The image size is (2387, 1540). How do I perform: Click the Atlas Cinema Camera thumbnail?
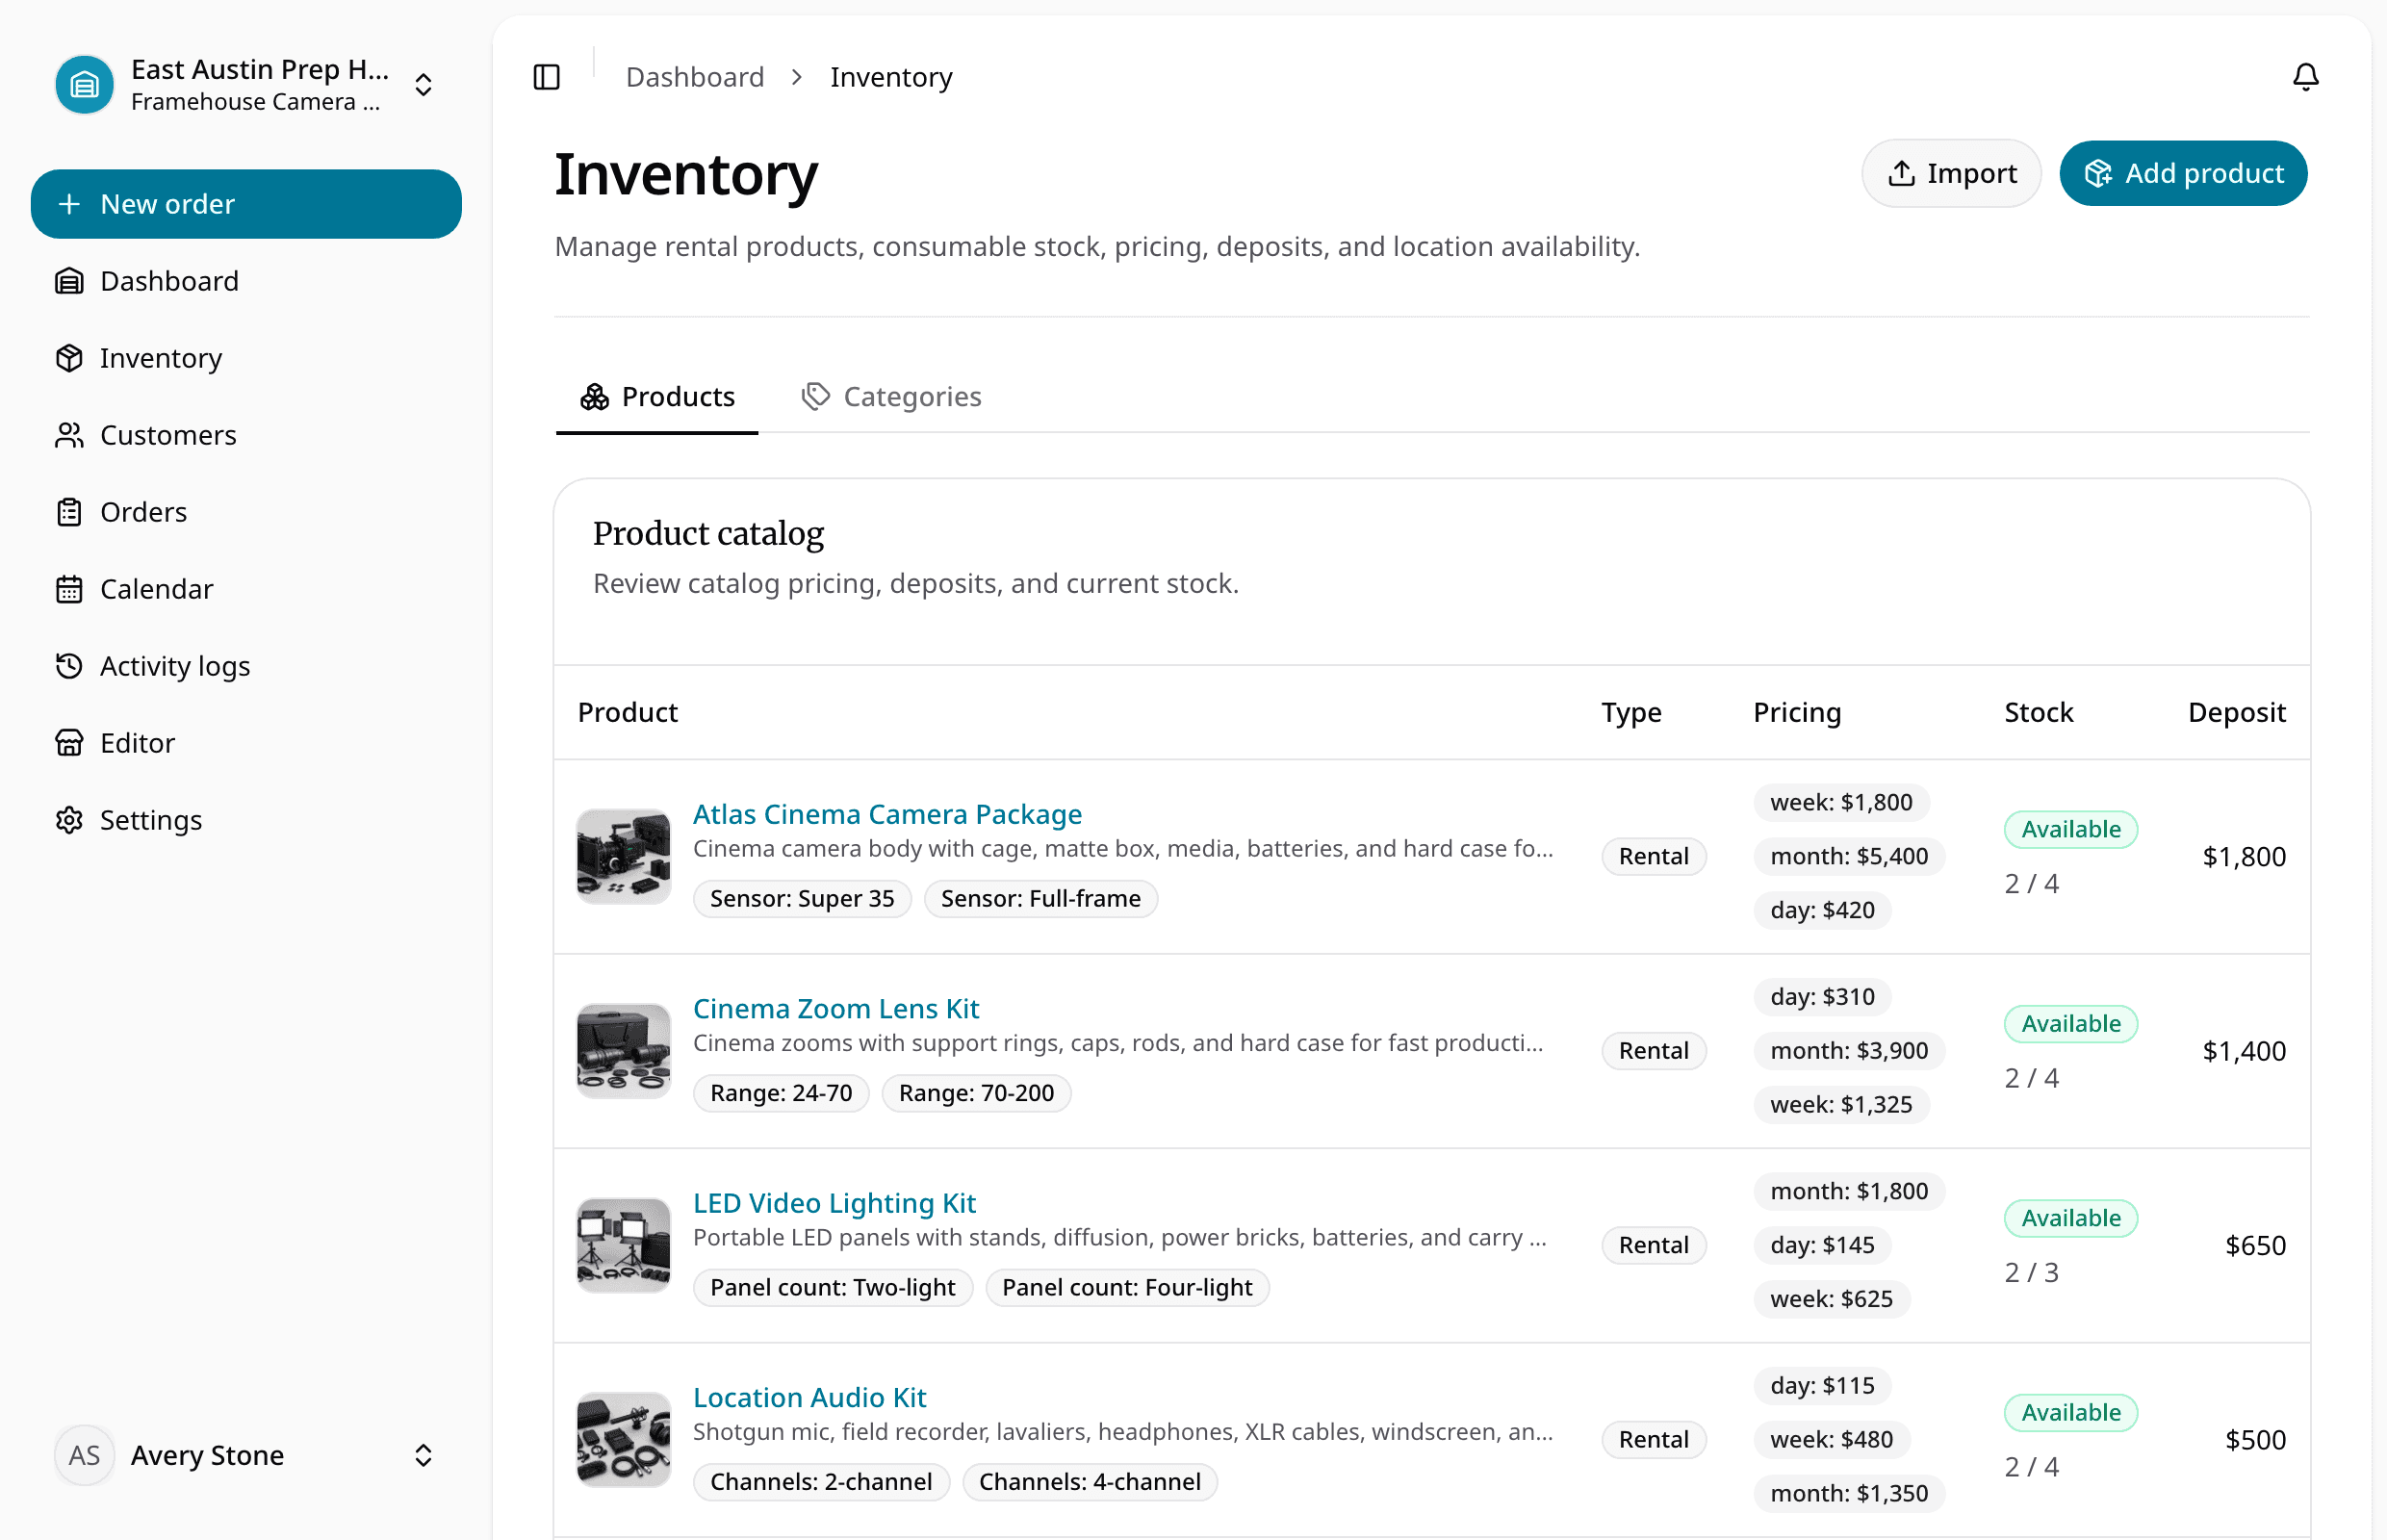click(624, 857)
